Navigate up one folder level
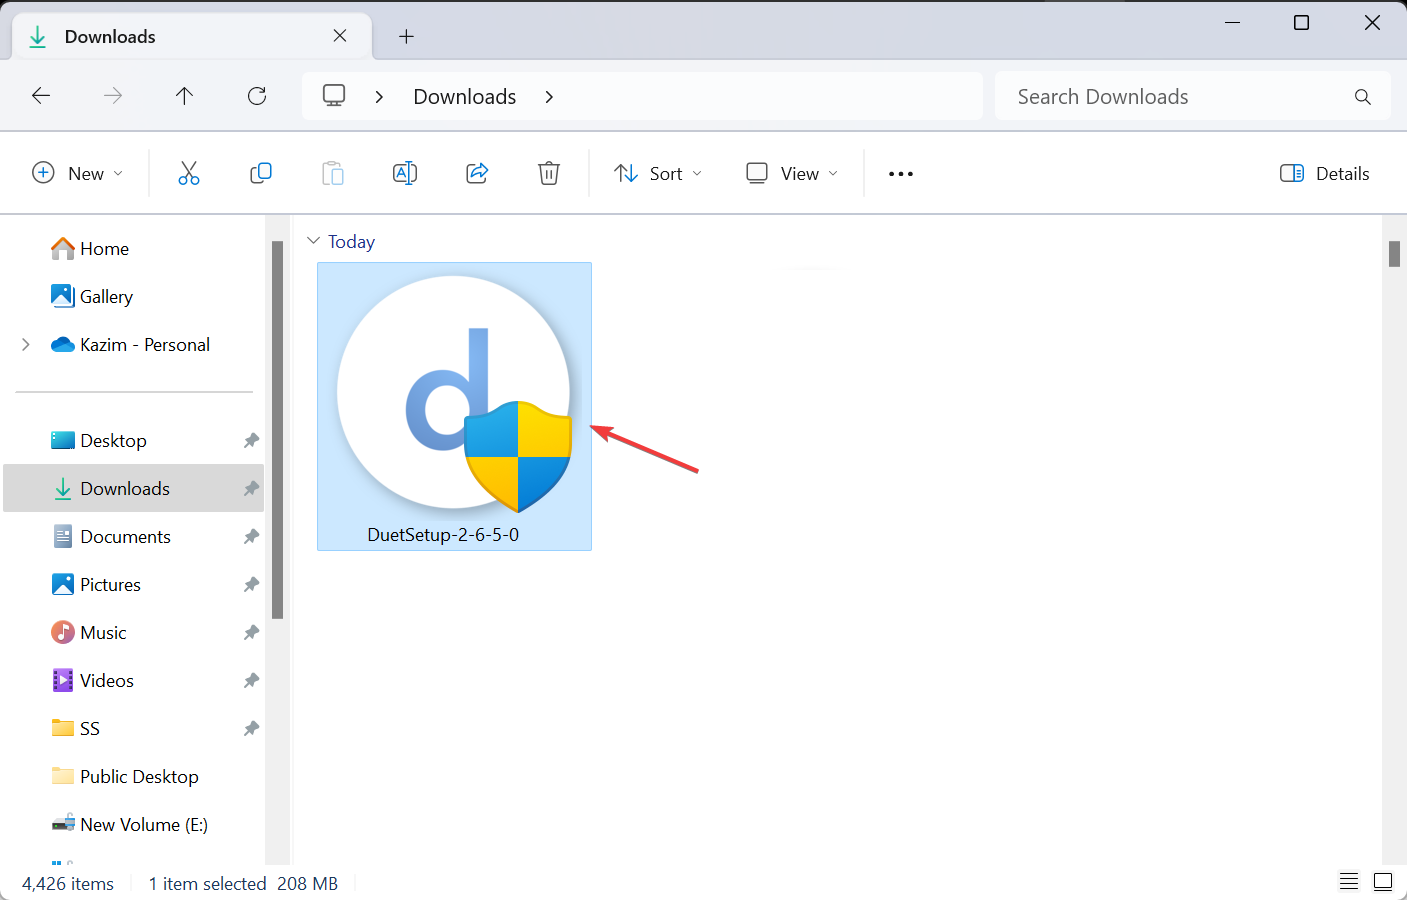 (184, 95)
